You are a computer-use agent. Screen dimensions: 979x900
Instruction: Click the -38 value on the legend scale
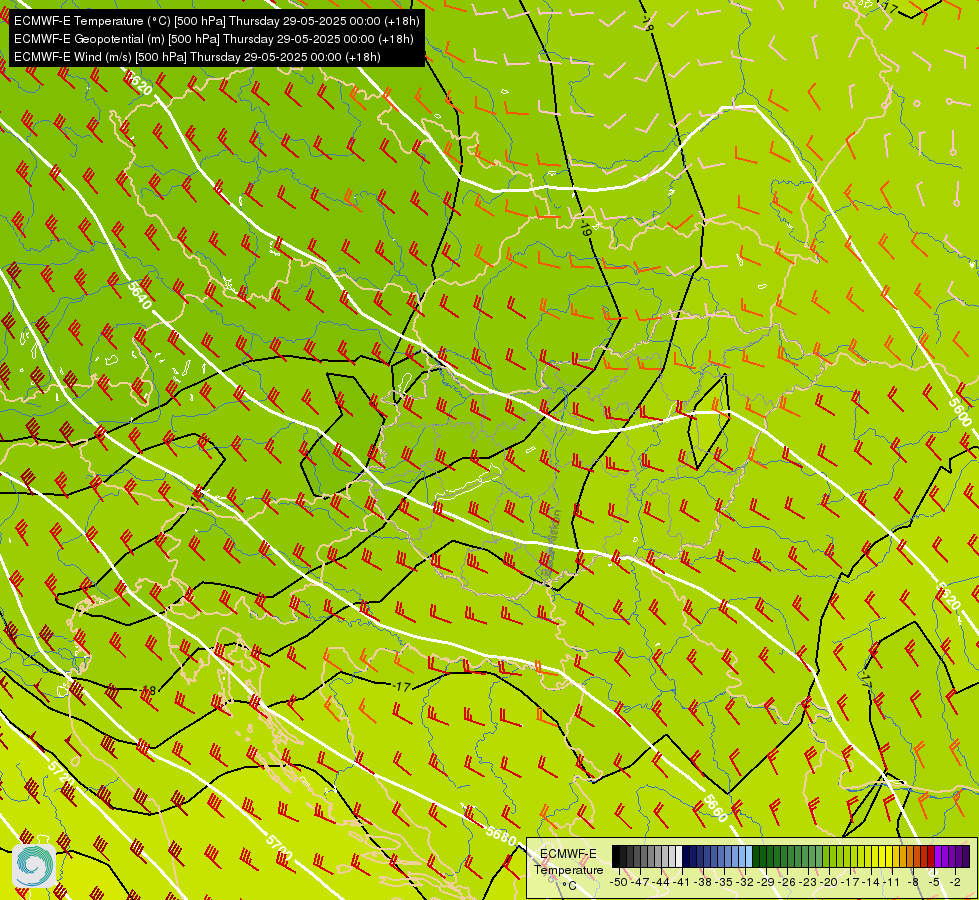pos(703,882)
